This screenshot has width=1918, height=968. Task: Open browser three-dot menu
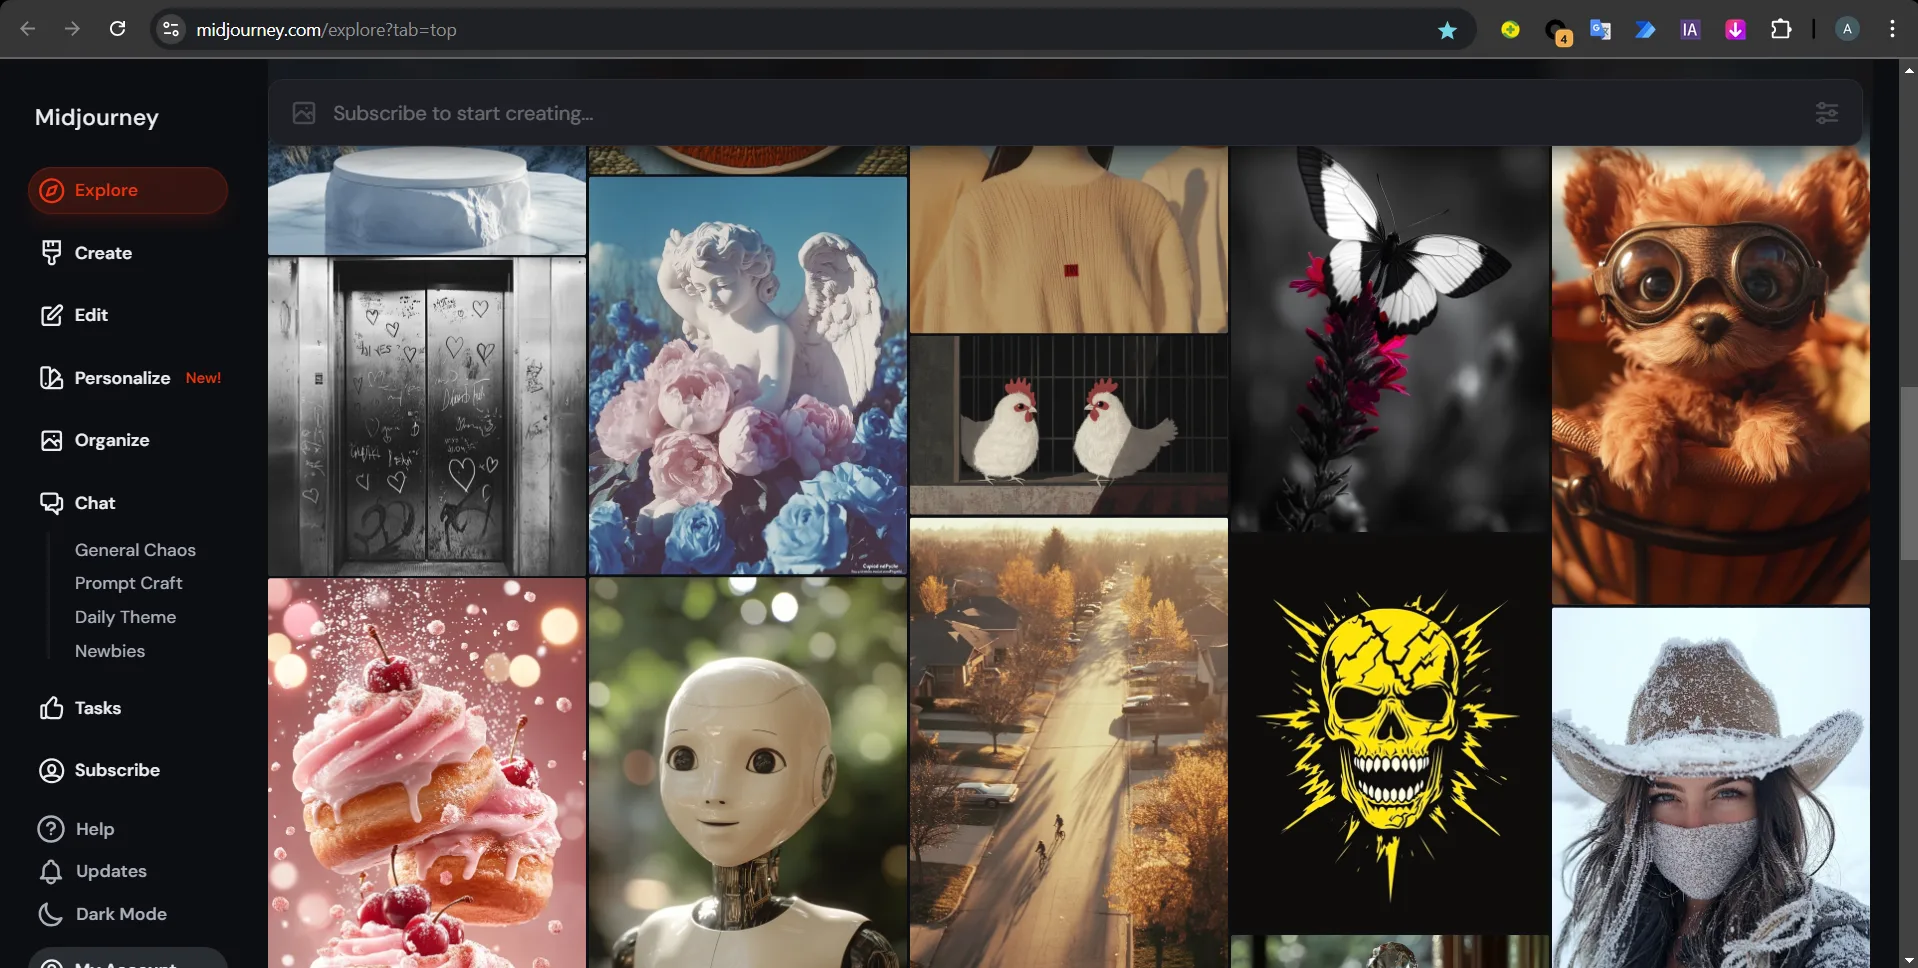[1891, 29]
